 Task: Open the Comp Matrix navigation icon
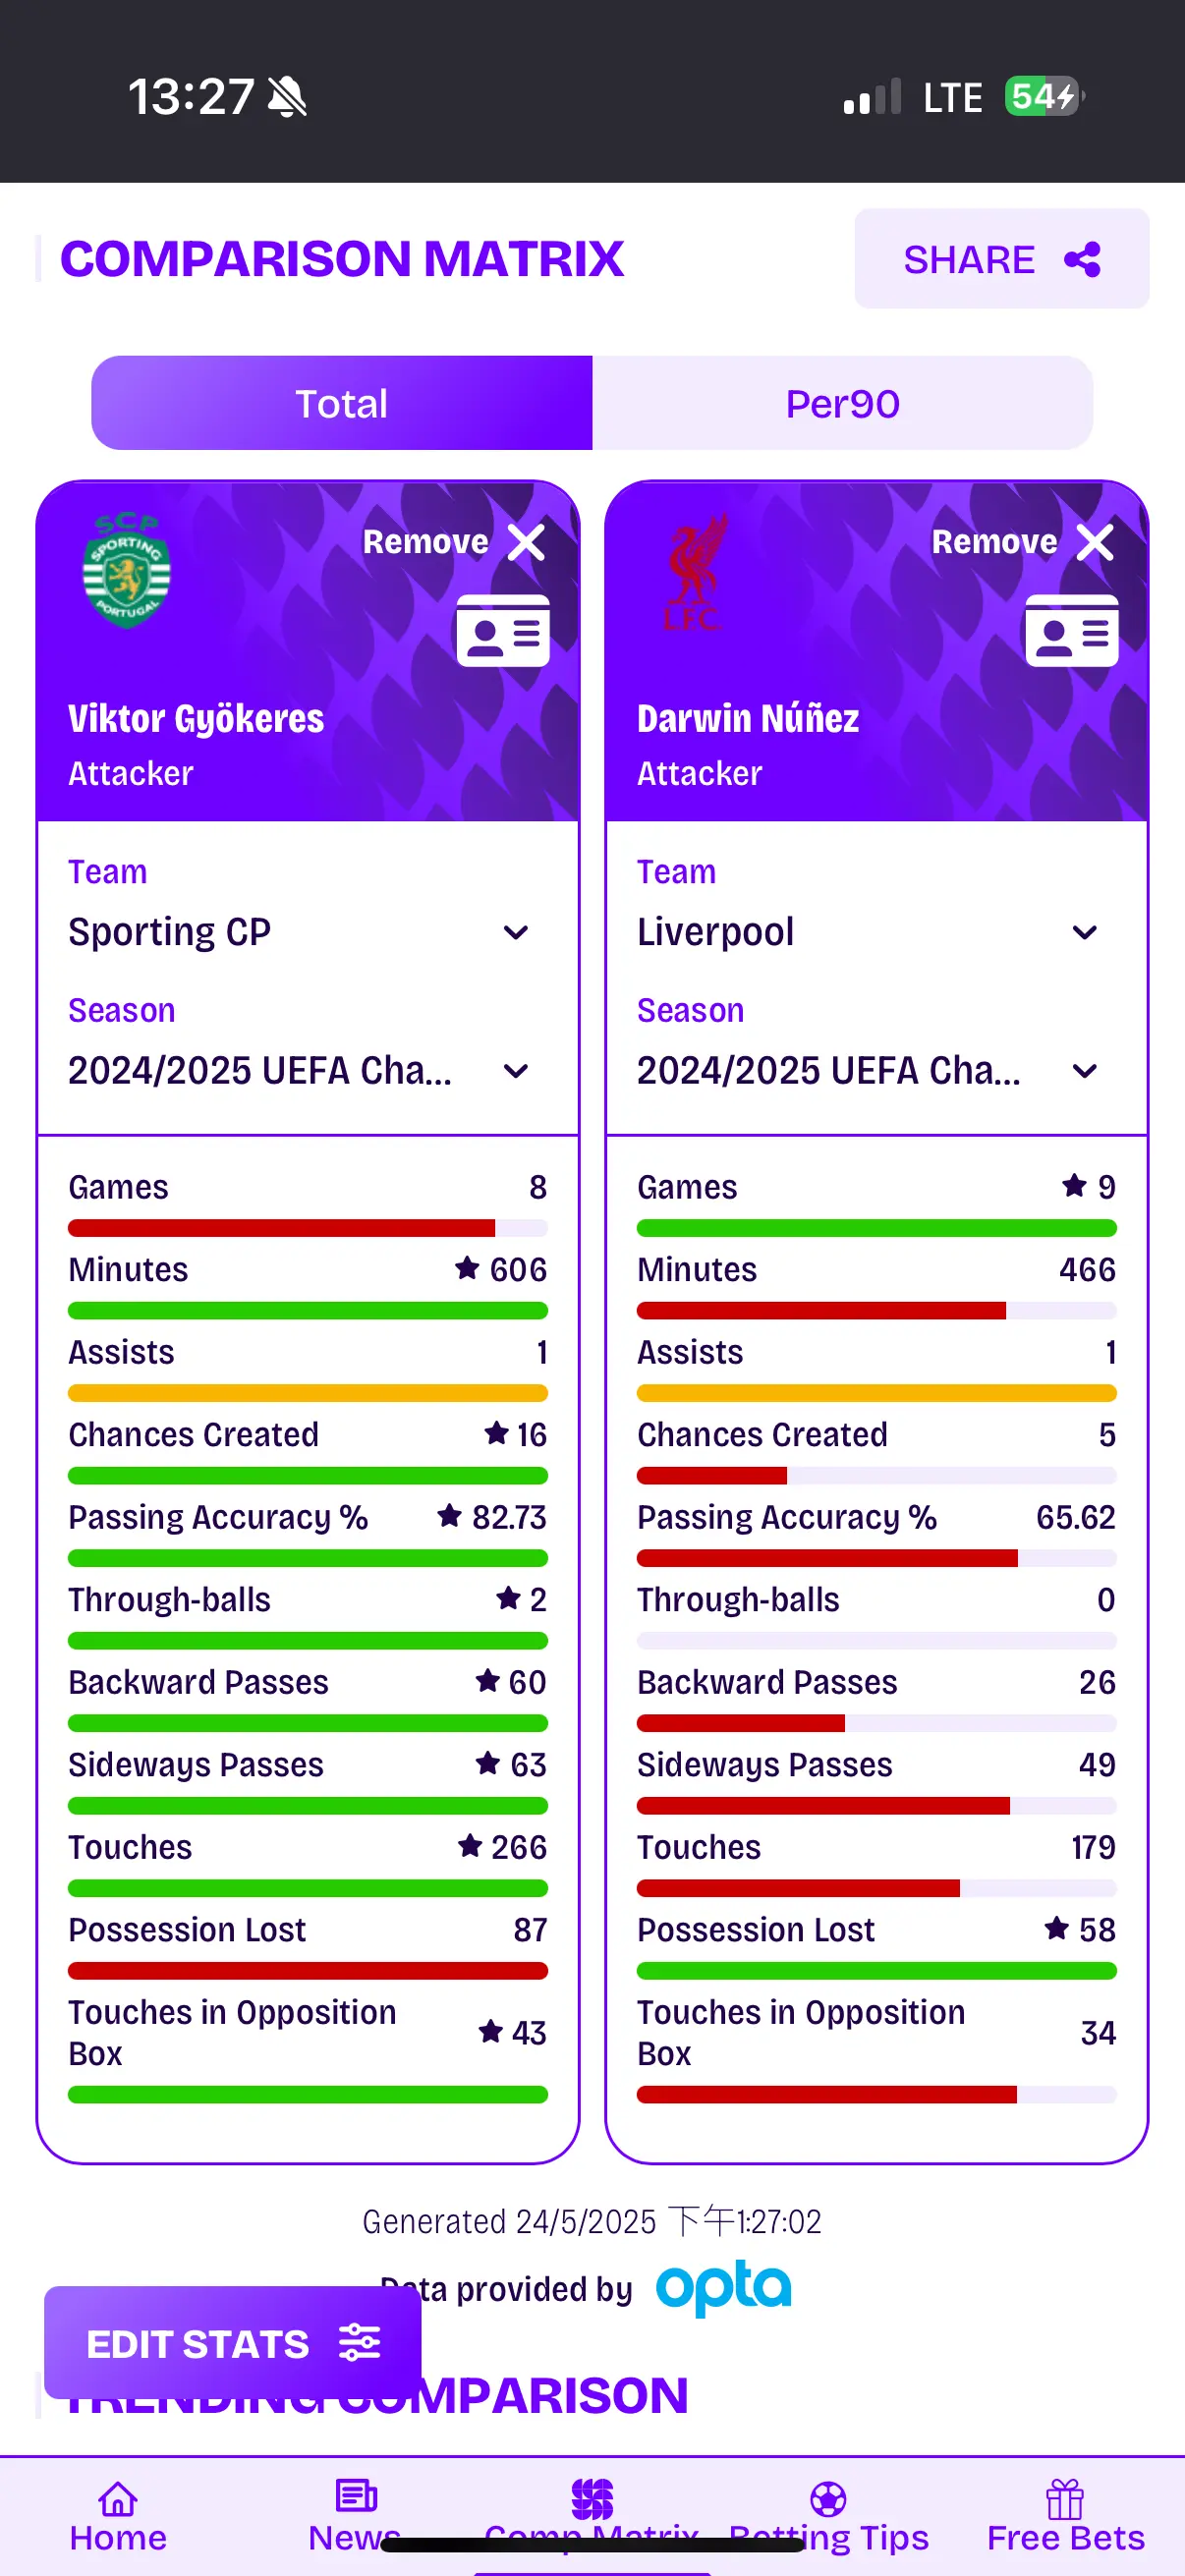pyautogui.click(x=592, y=2499)
